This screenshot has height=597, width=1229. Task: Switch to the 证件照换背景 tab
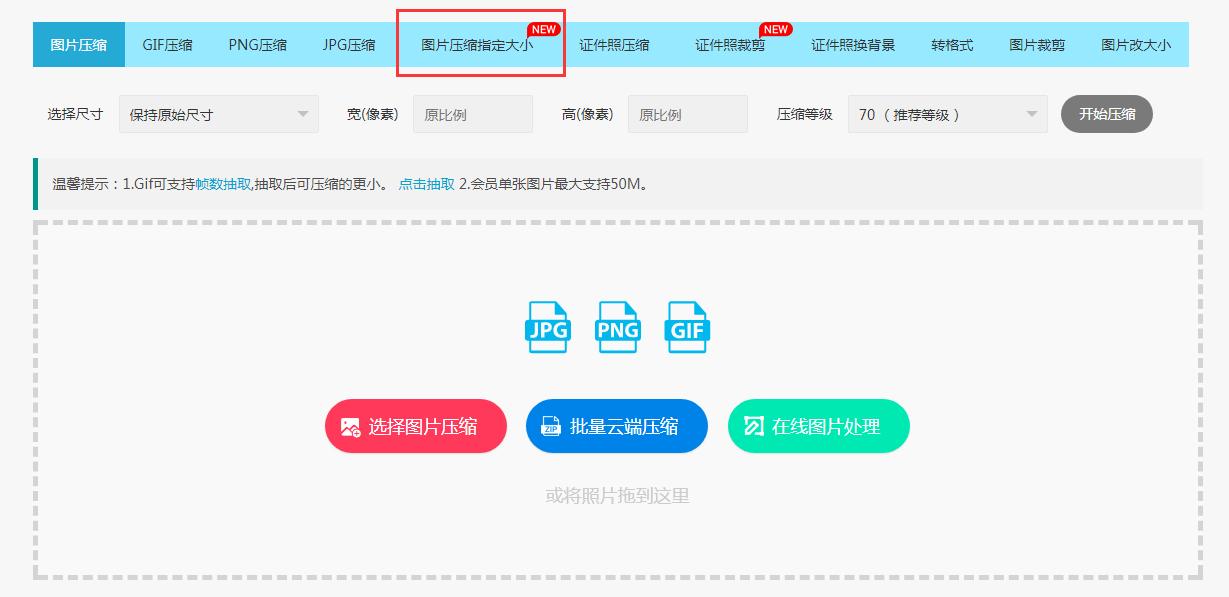[854, 44]
